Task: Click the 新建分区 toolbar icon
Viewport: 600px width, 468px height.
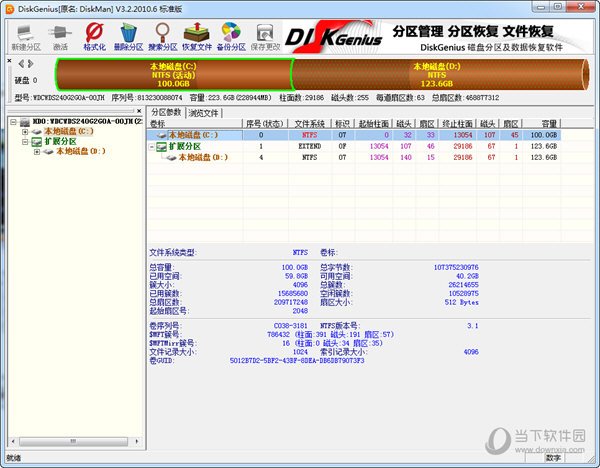Action: click(26, 37)
